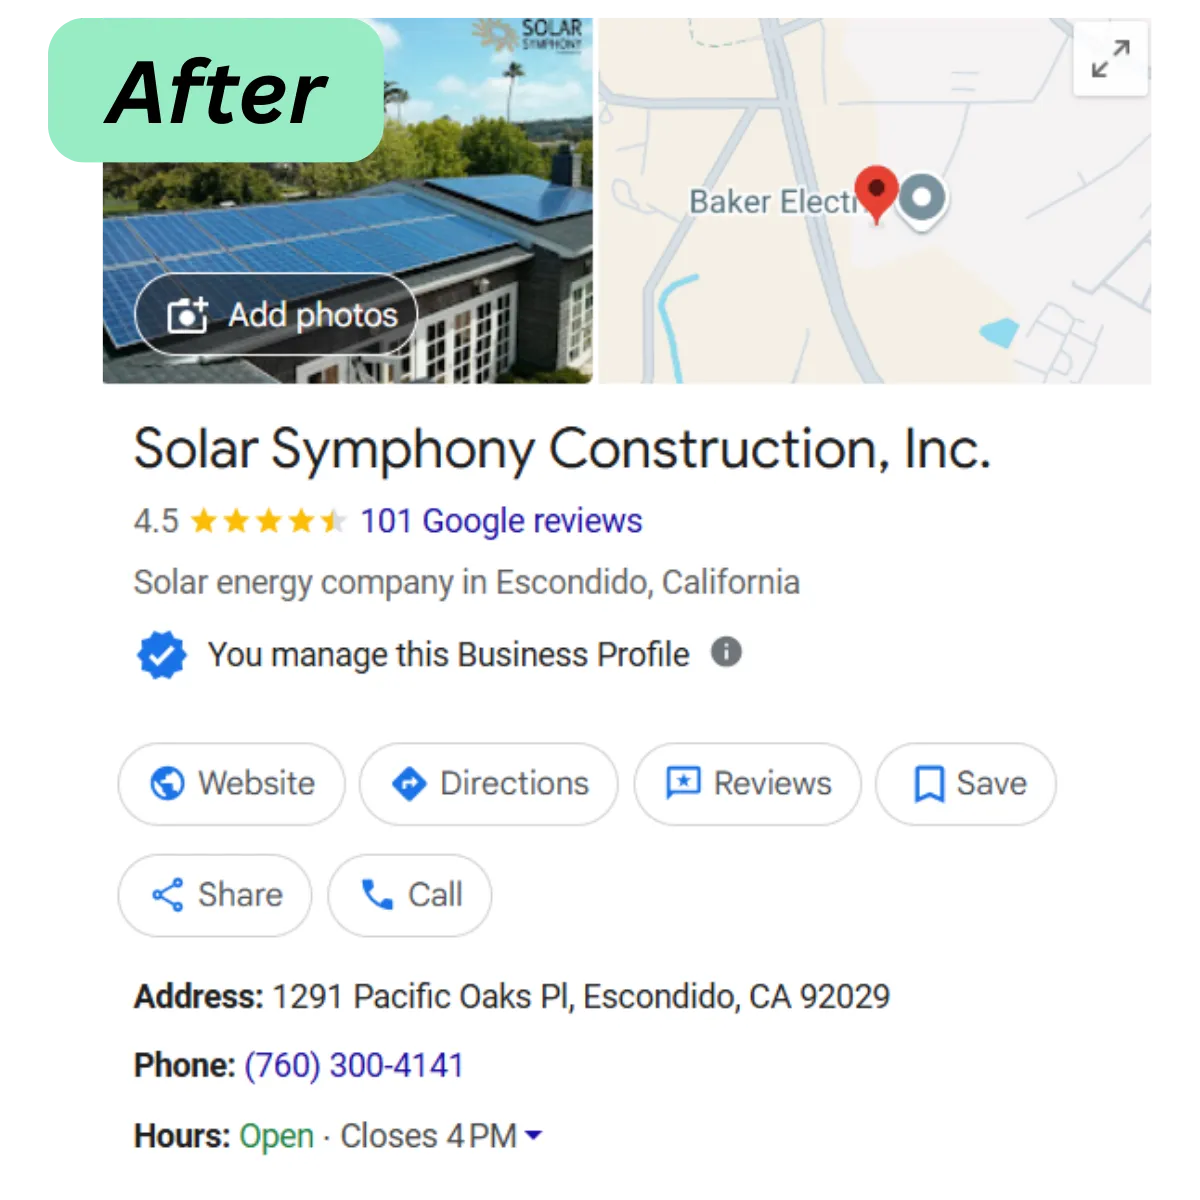
Task: Open the Reviews button
Action: click(x=748, y=784)
